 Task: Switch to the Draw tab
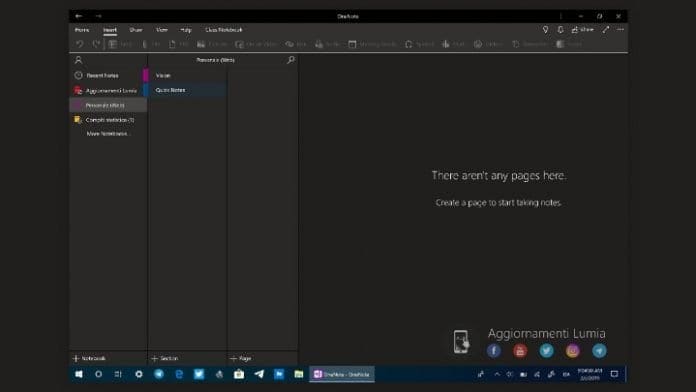point(136,30)
